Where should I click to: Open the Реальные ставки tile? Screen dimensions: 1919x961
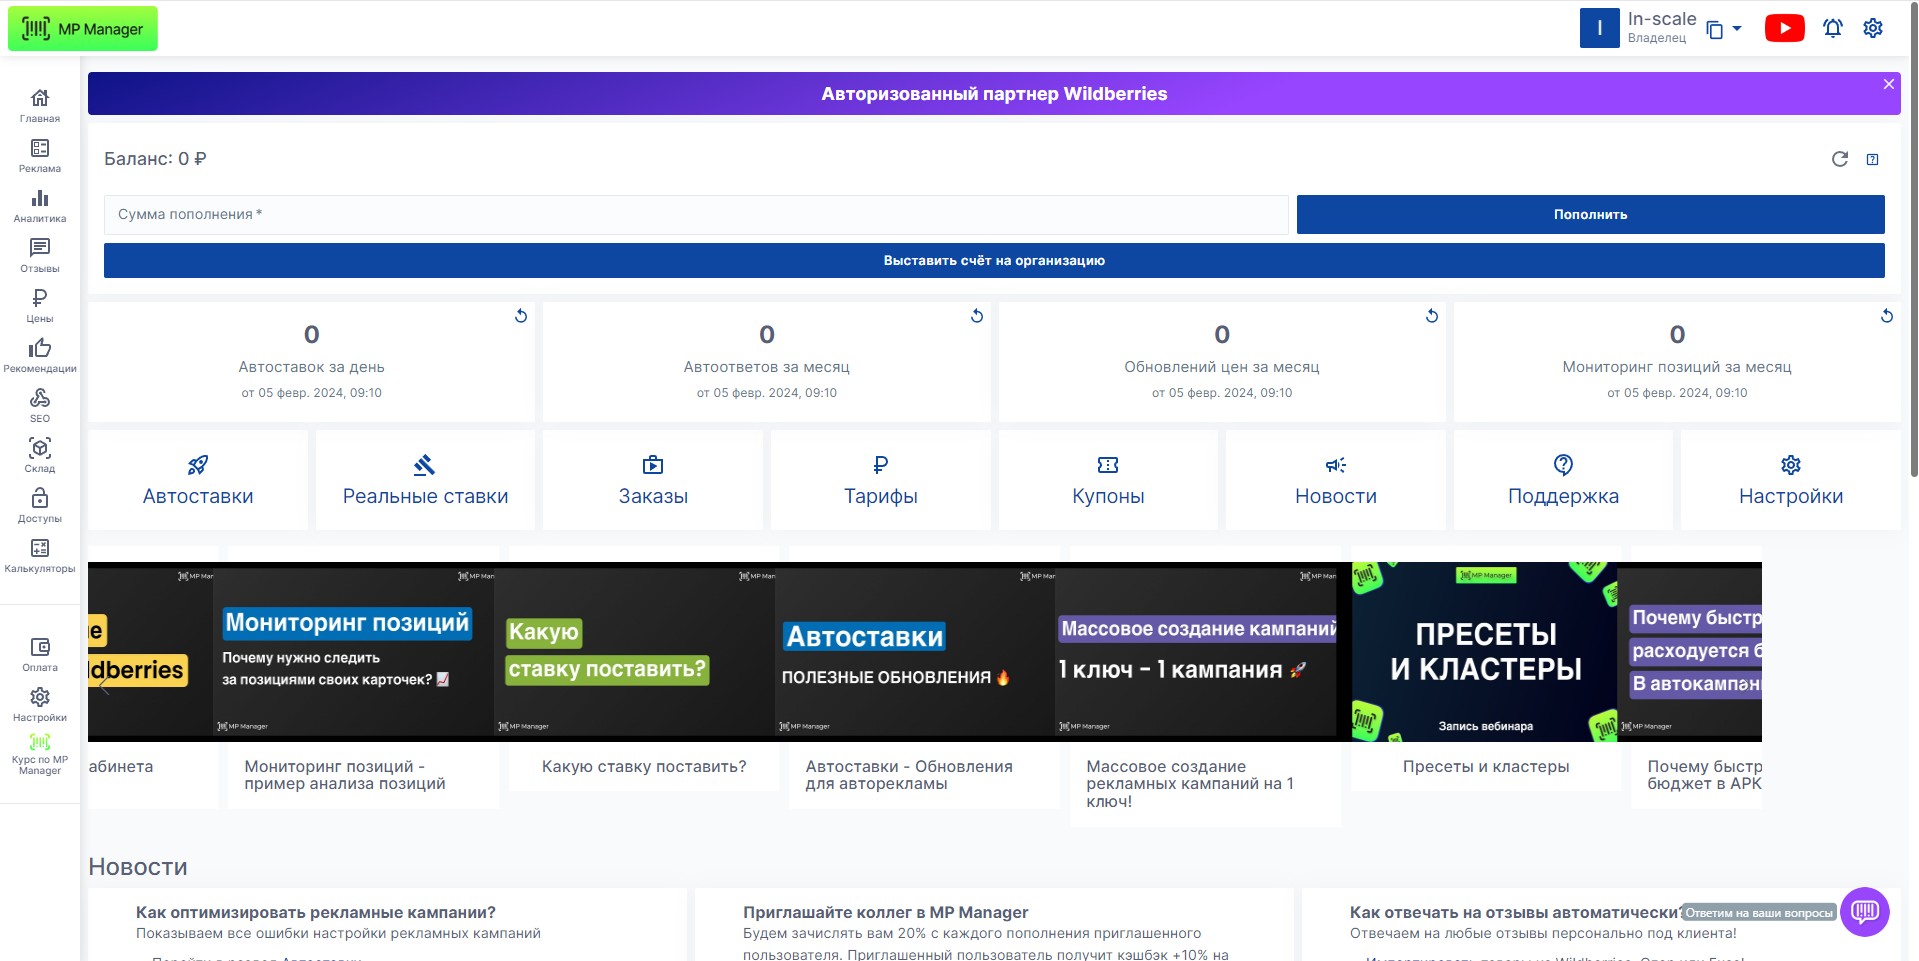[426, 480]
